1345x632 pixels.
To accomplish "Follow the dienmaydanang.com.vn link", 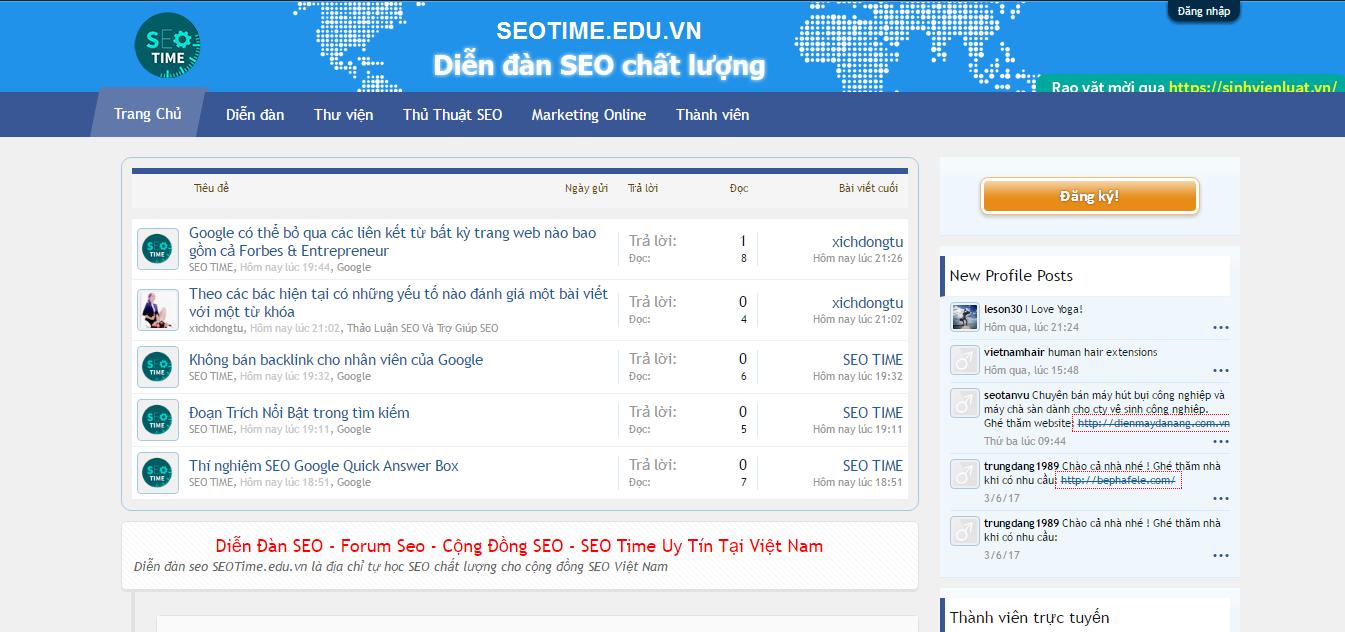I will [1153, 423].
